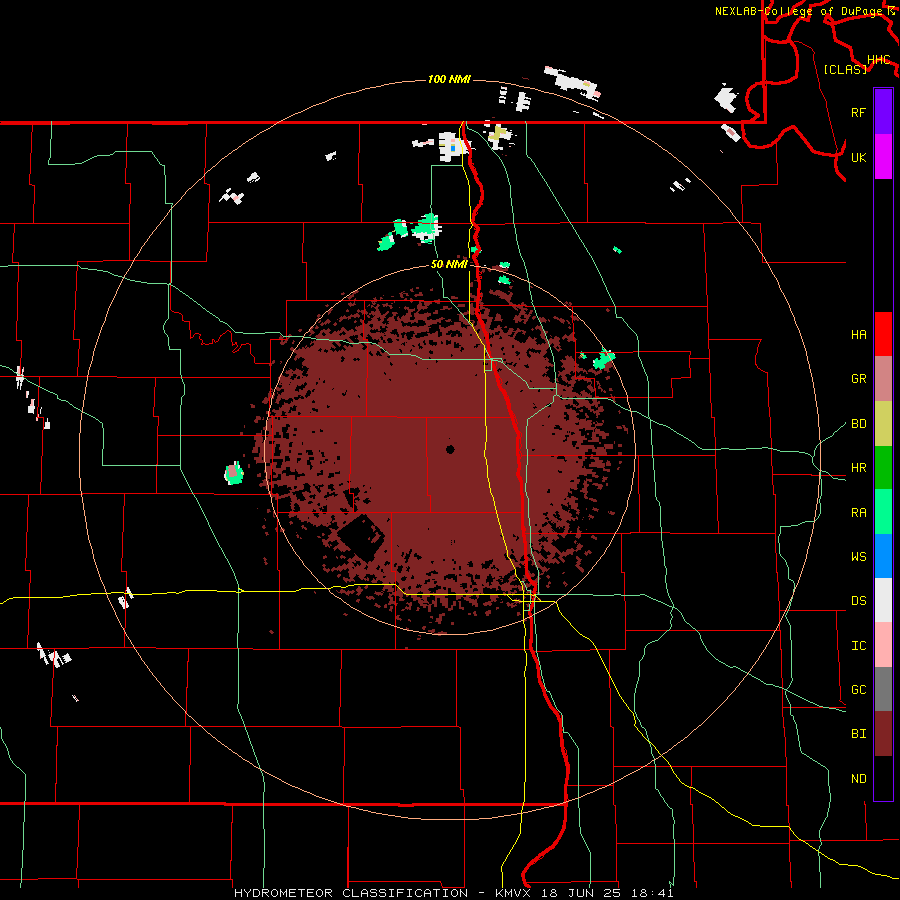This screenshot has width=900, height=900.
Task: Click the RA light green legend swatch
Action: [x=883, y=512]
